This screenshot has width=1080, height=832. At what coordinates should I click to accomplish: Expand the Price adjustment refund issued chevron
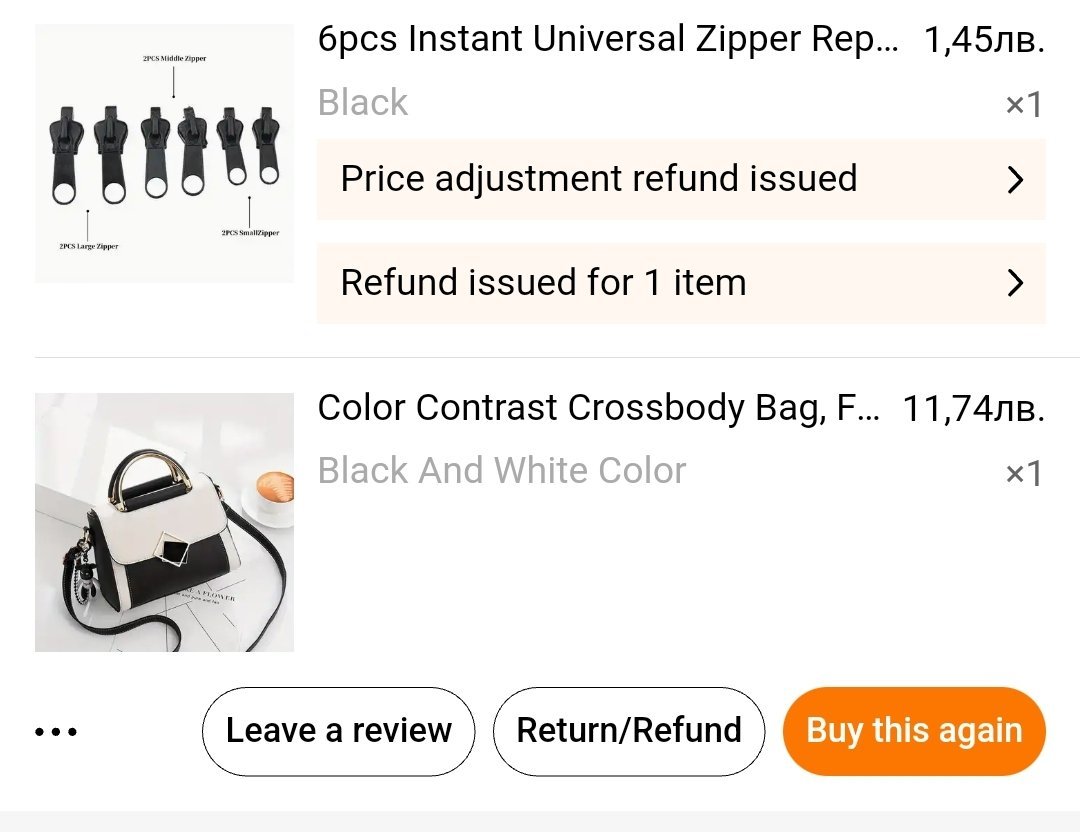(x=1015, y=180)
